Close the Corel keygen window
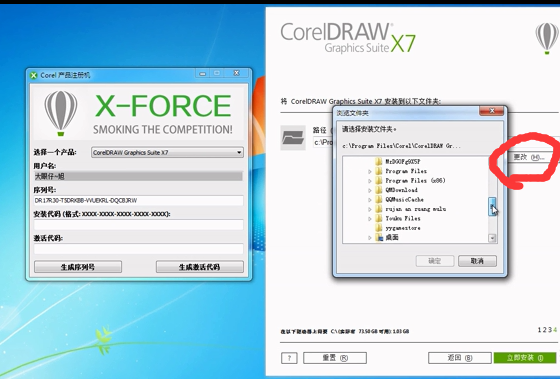 coord(236,73)
